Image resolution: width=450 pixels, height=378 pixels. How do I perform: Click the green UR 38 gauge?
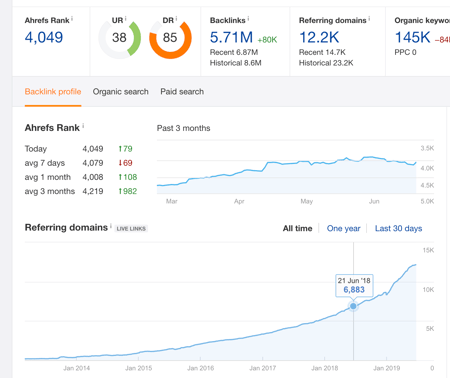(x=119, y=38)
